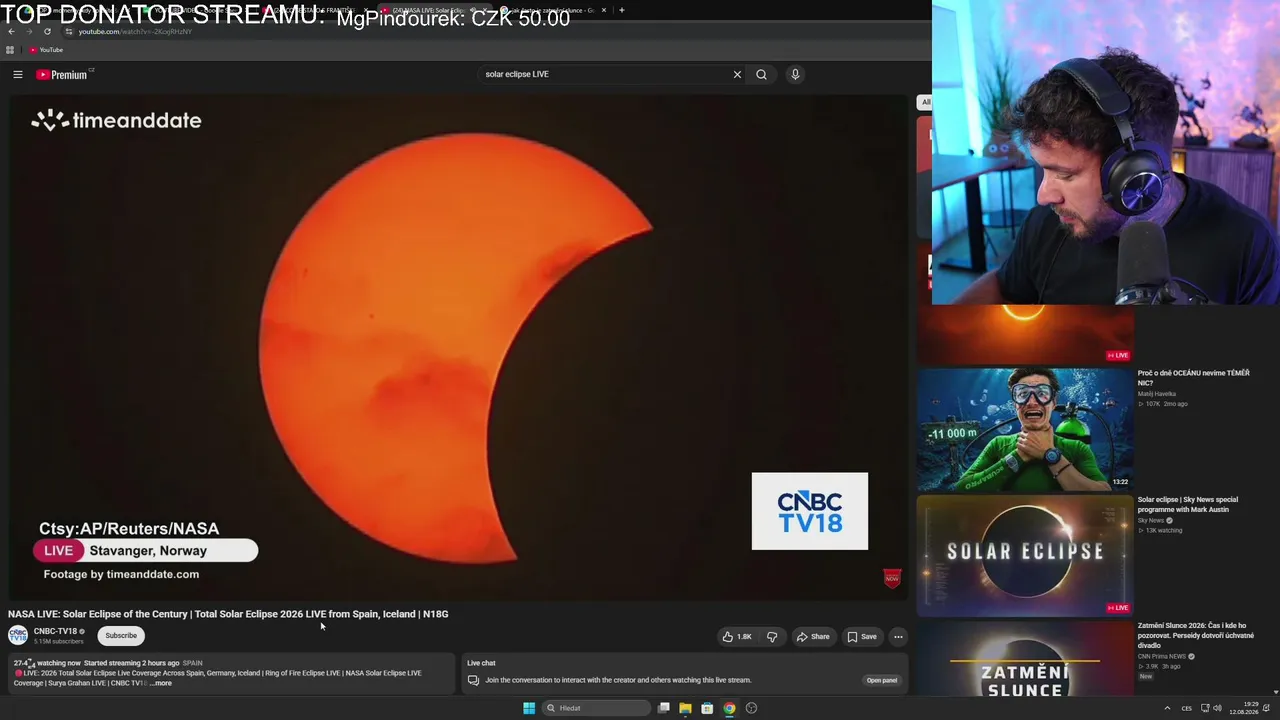The image size is (1280, 720).
Task: Click the browser back arrow
Action: (11, 31)
